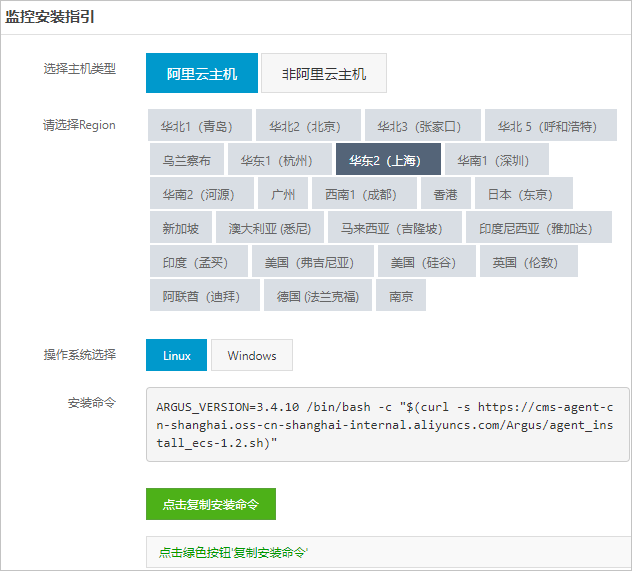Click the 南京 region
The height and width of the screenshot is (571, 632).
[401, 295]
